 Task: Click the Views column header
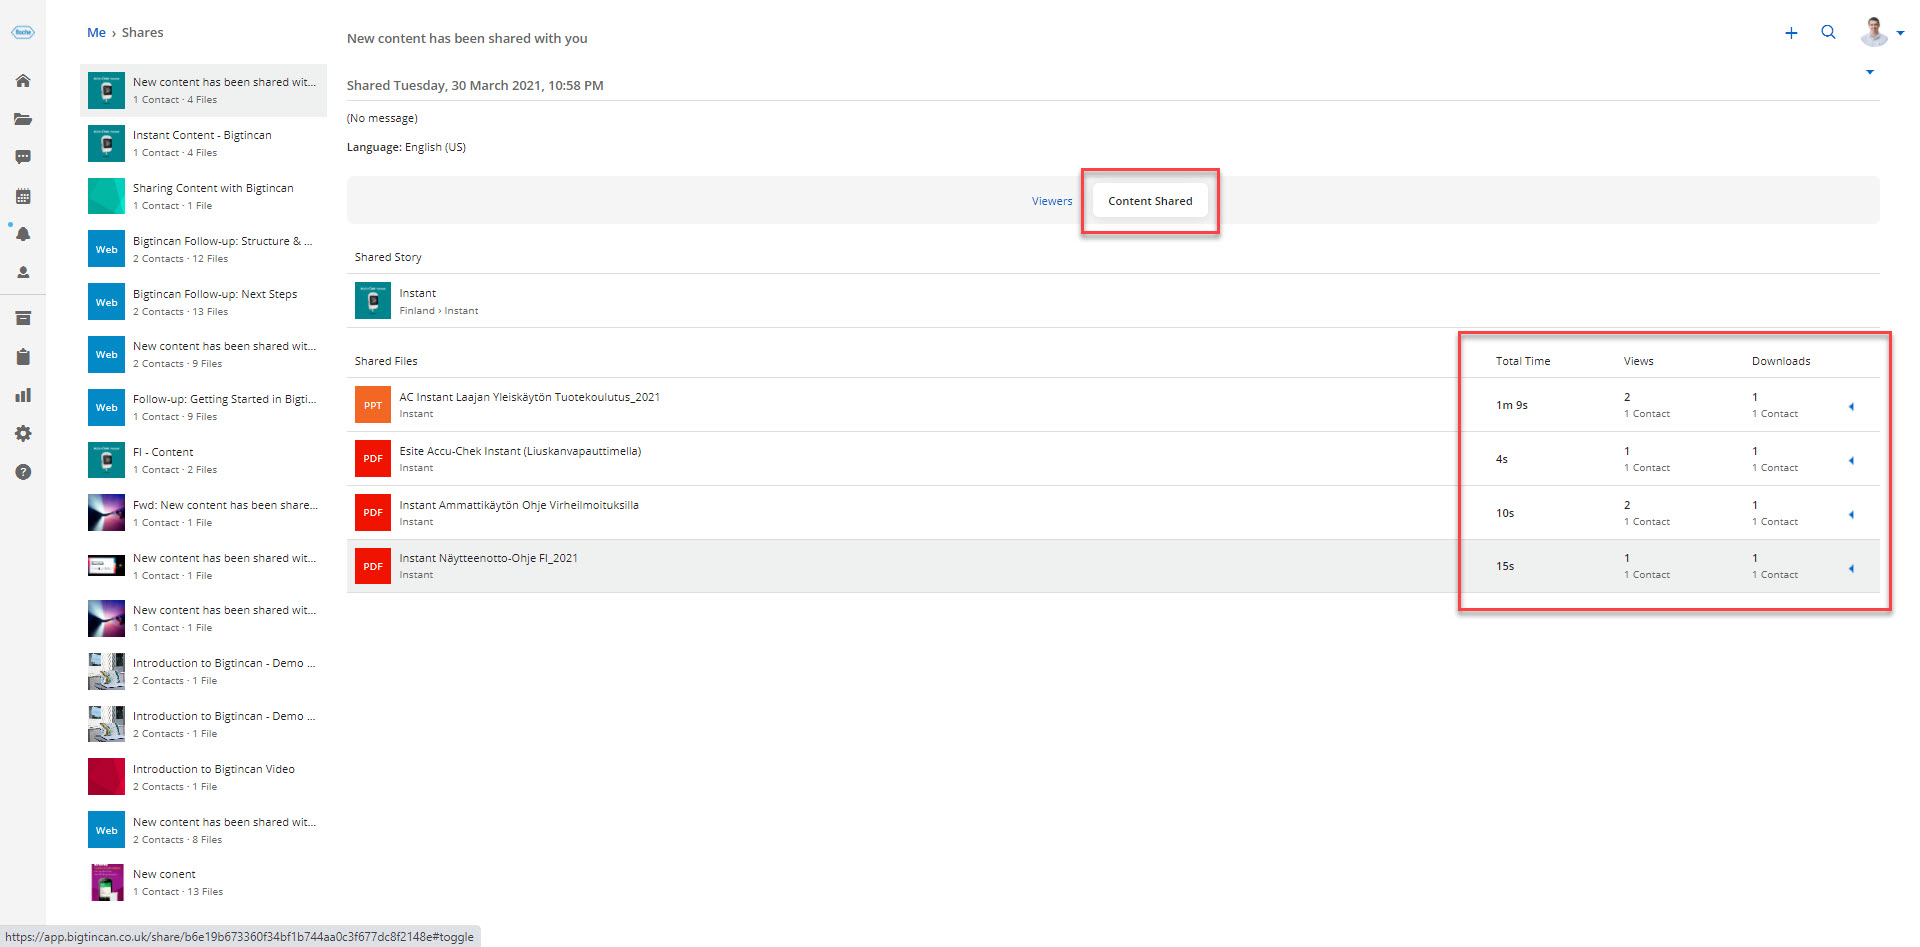[x=1638, y=361]
